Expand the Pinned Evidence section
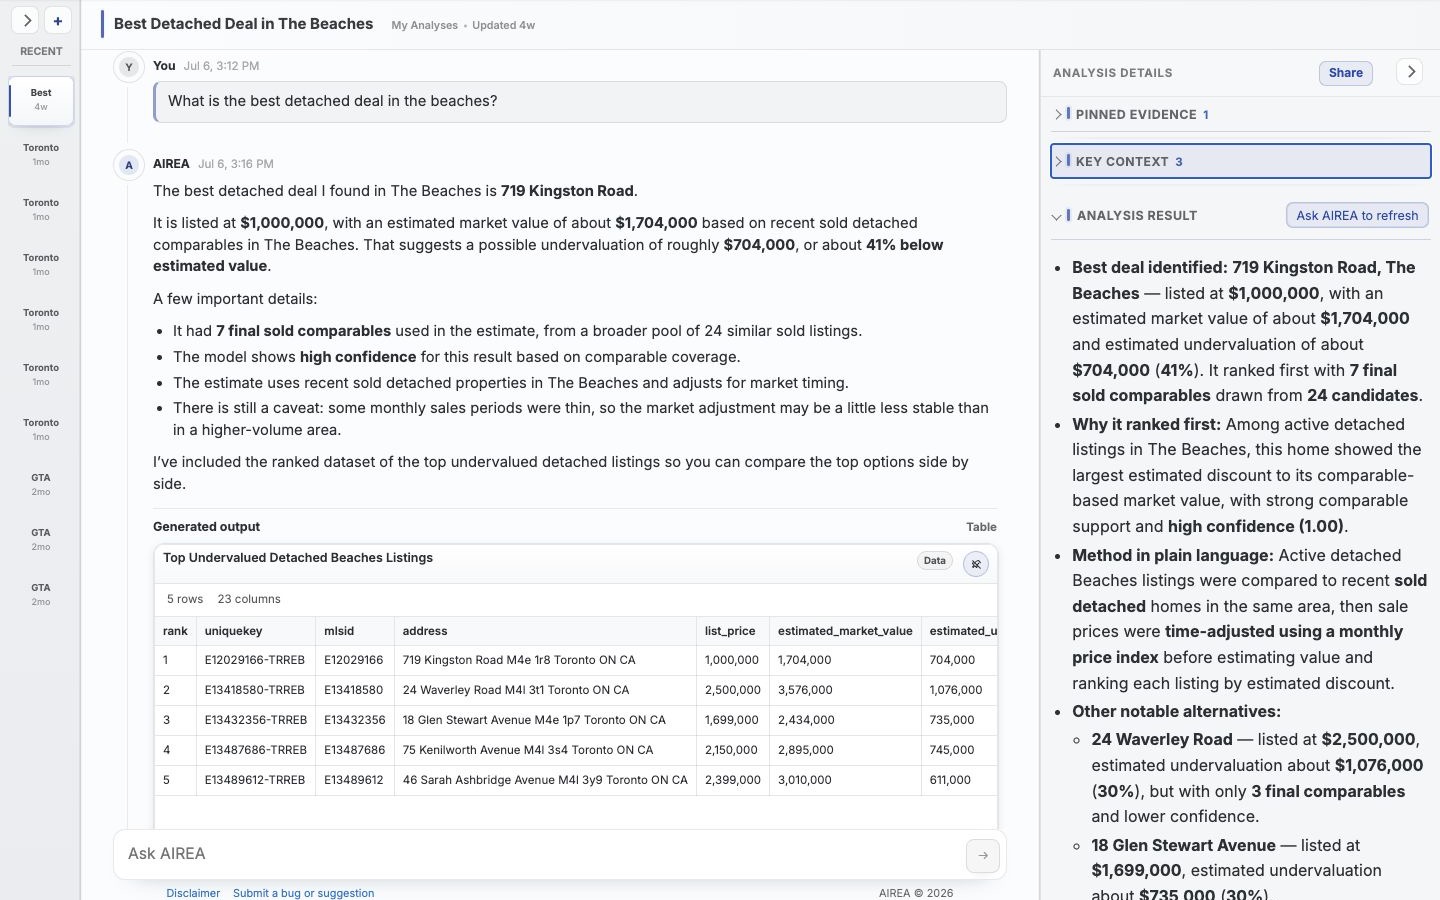This screenshot has width=1440, height=900. [x=1241, y=114]
